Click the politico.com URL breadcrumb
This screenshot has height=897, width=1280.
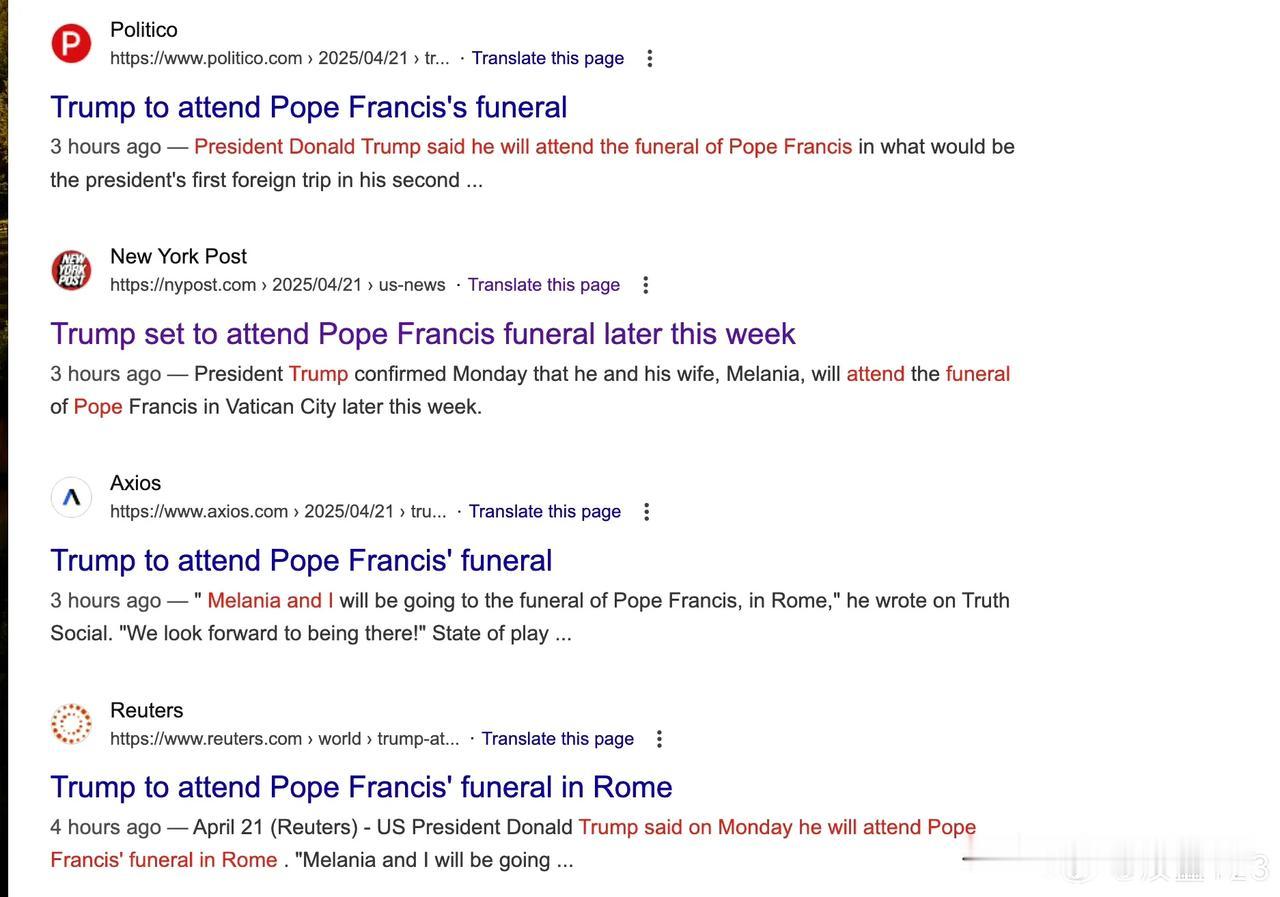click(x=280, y=58)
